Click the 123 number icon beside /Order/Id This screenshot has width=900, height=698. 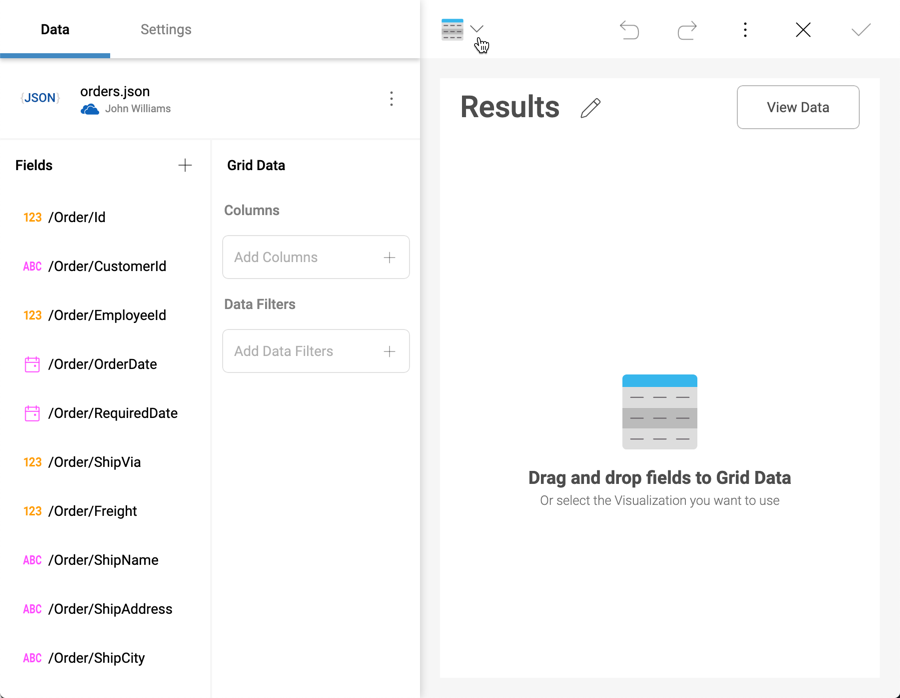(32, 218)
